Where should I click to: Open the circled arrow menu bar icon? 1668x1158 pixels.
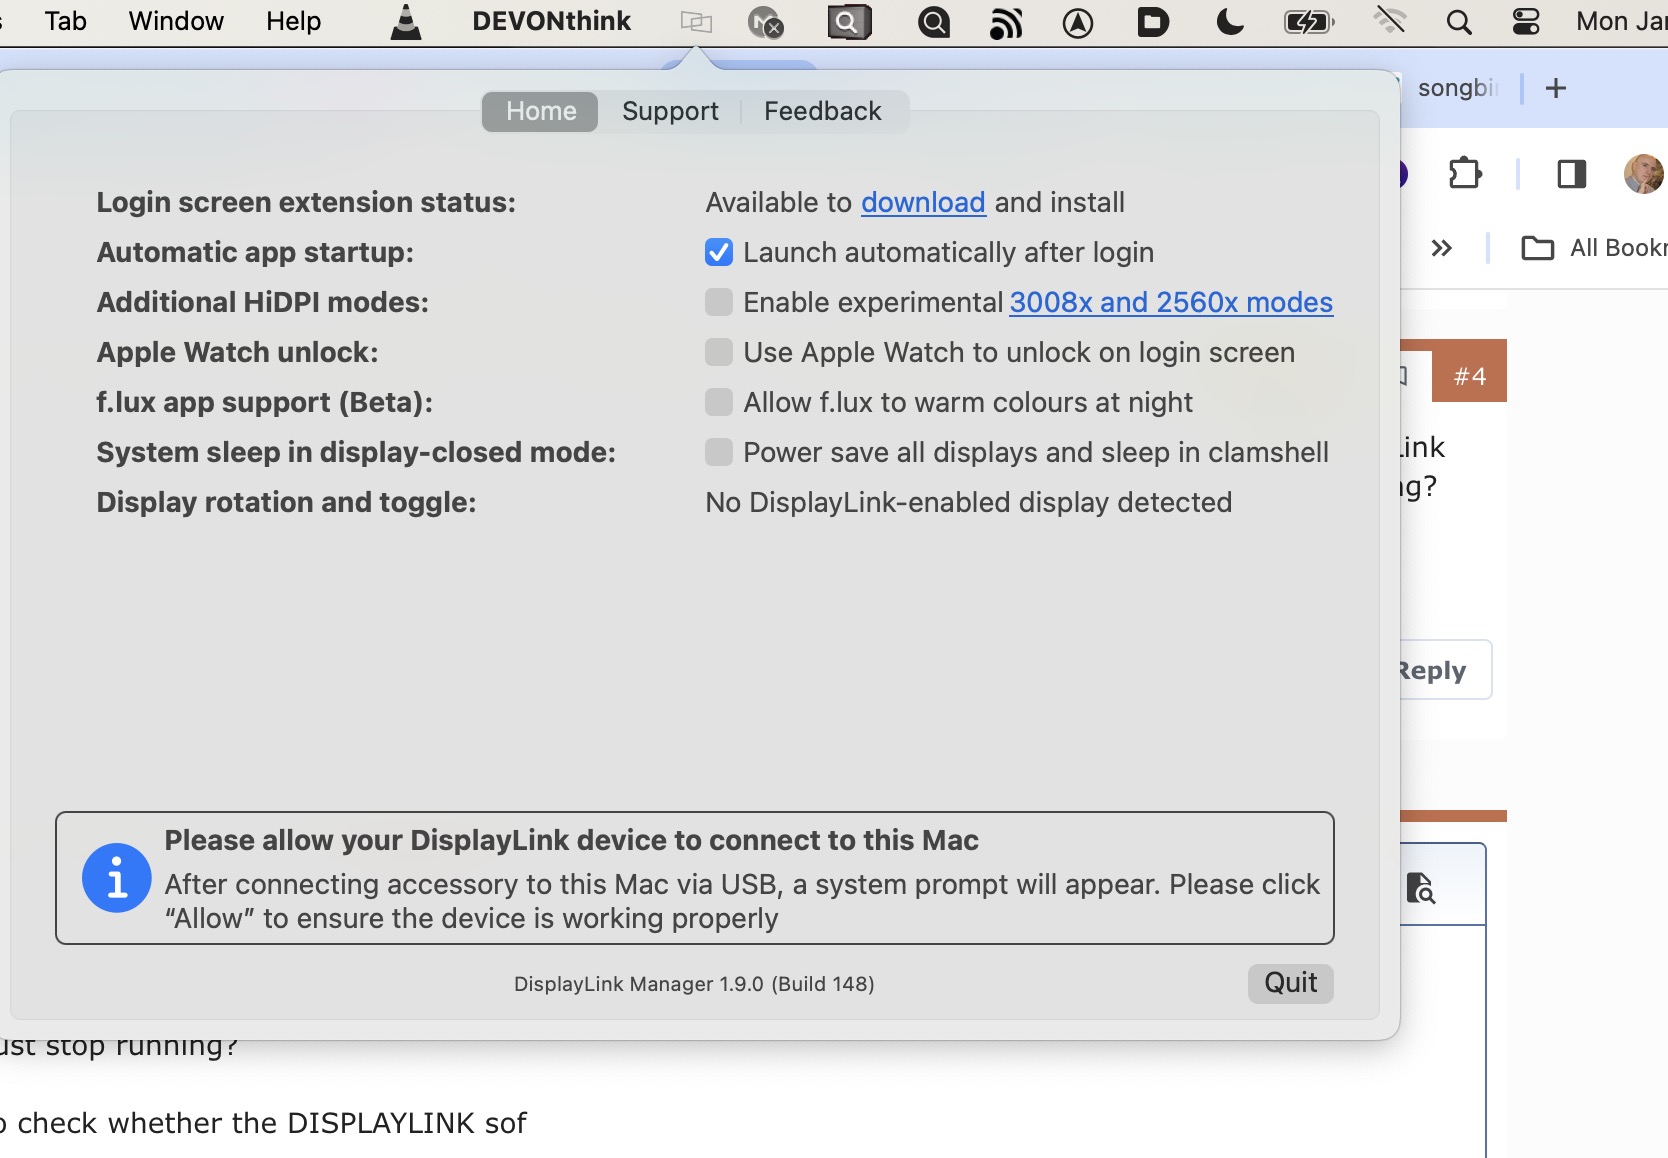[1078, 22]
